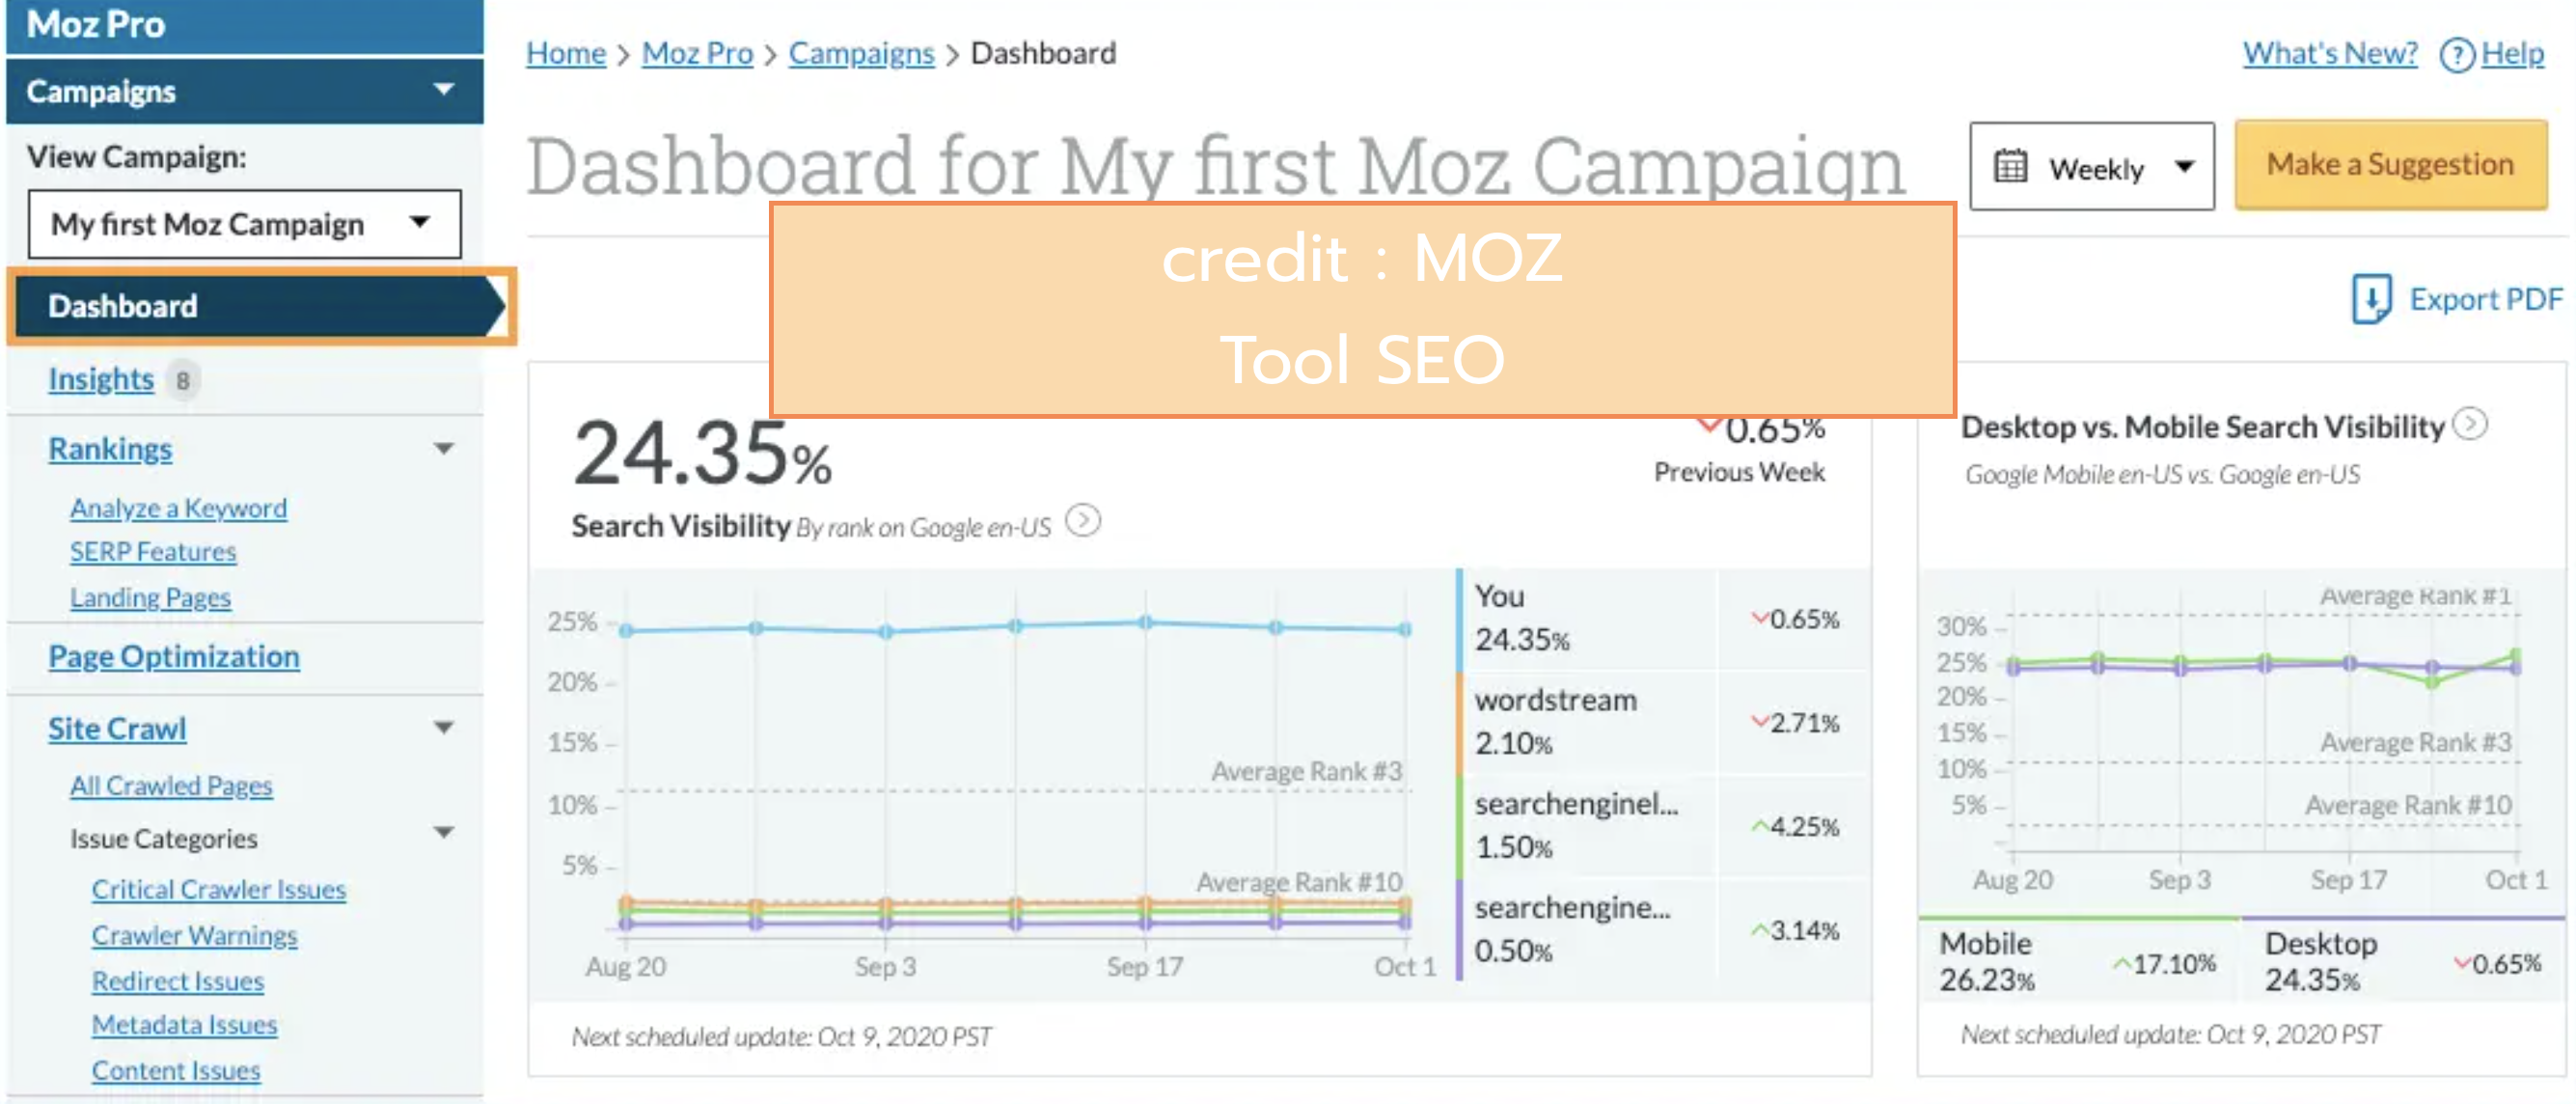The width and height of the screenshot is (2576, 1104).
Task: Click the calendar icon beside Weekly
Action: pyautogui.click(x=2013, y=167)
